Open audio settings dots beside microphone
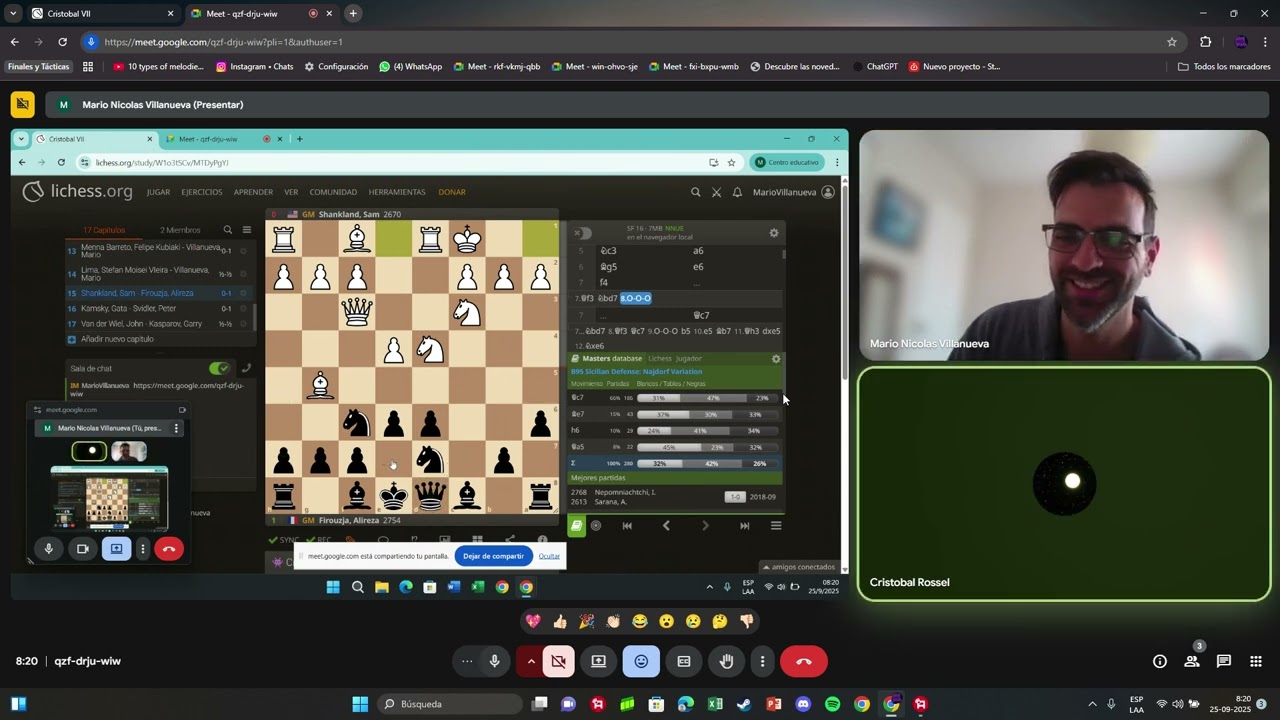The height and width of the screenshot is (720, 1280). coord(467,661)
